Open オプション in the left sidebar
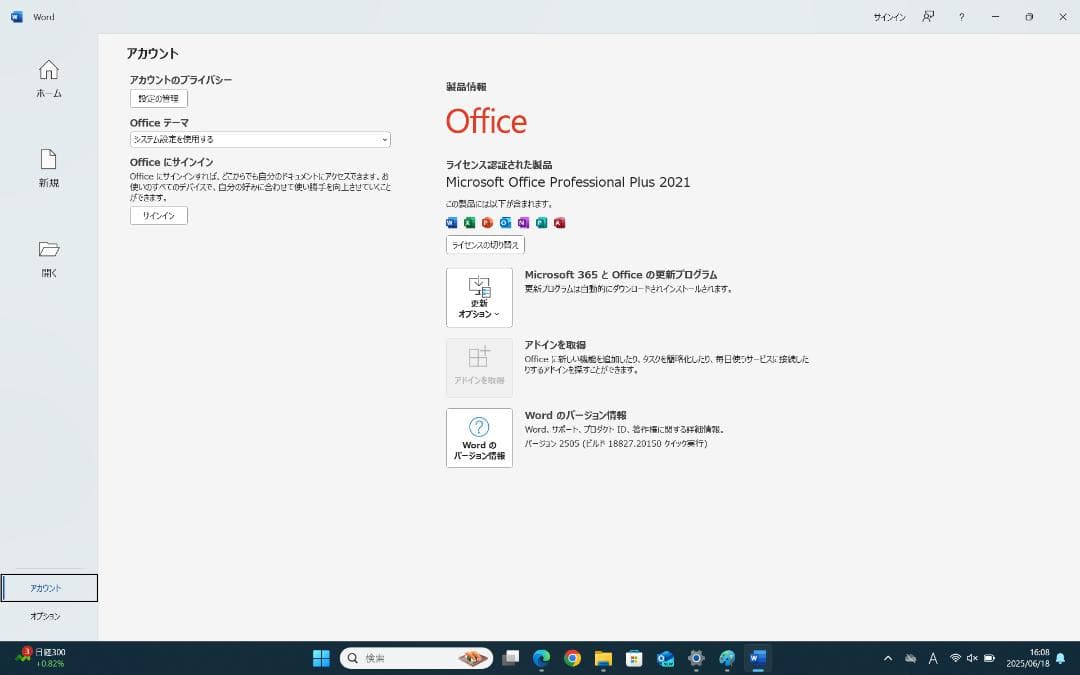 [46, 616]
